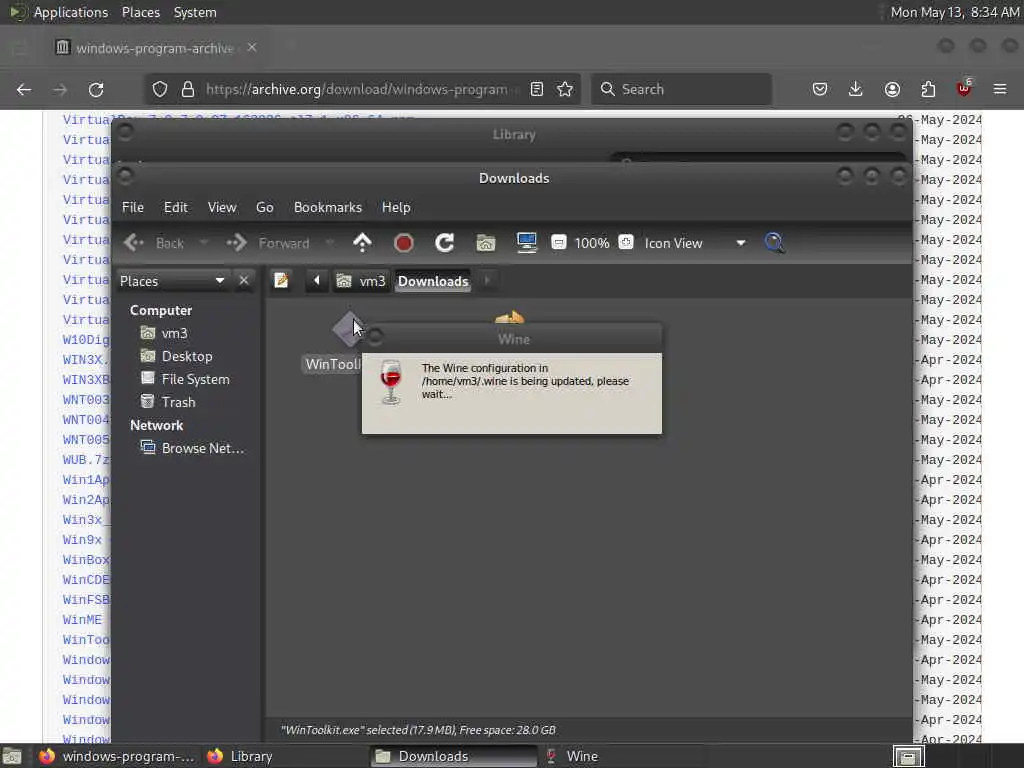Click the path bar left arrow
The image size is (1024, 768).
(x=317, y=281)
